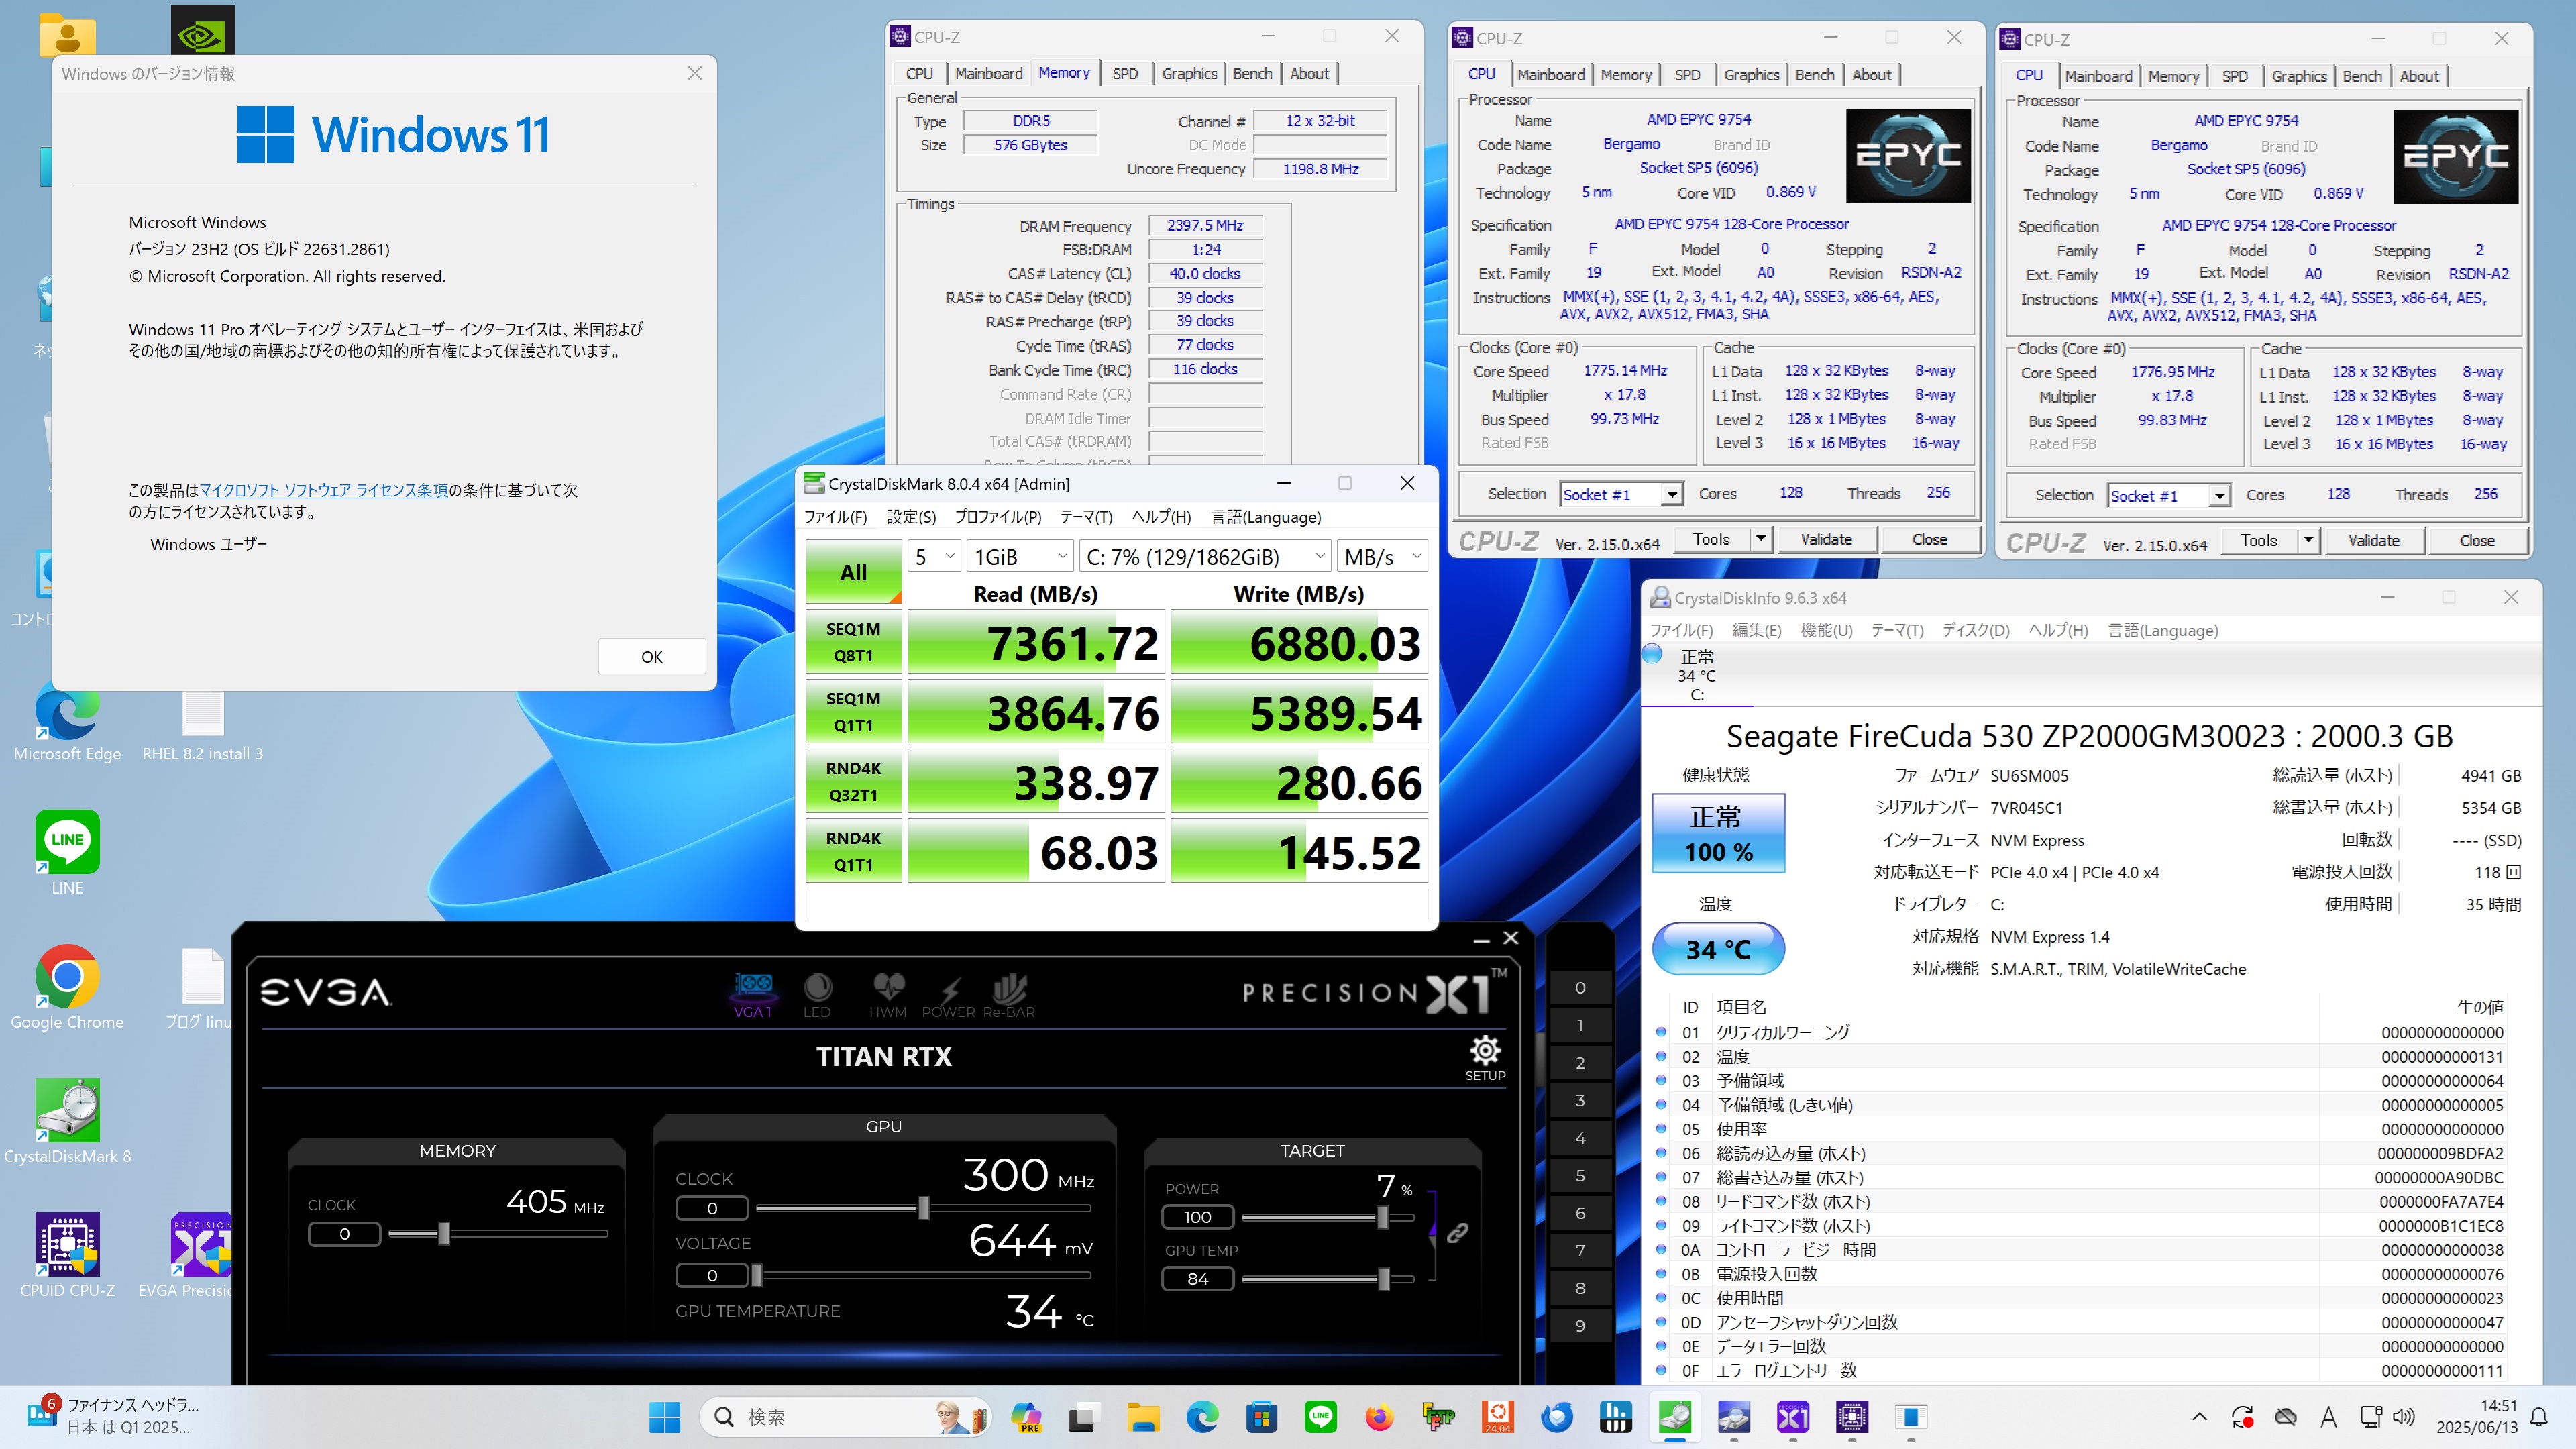
Task: Select profile slot 3 in Precision X1
Action: [1580, 1100]
